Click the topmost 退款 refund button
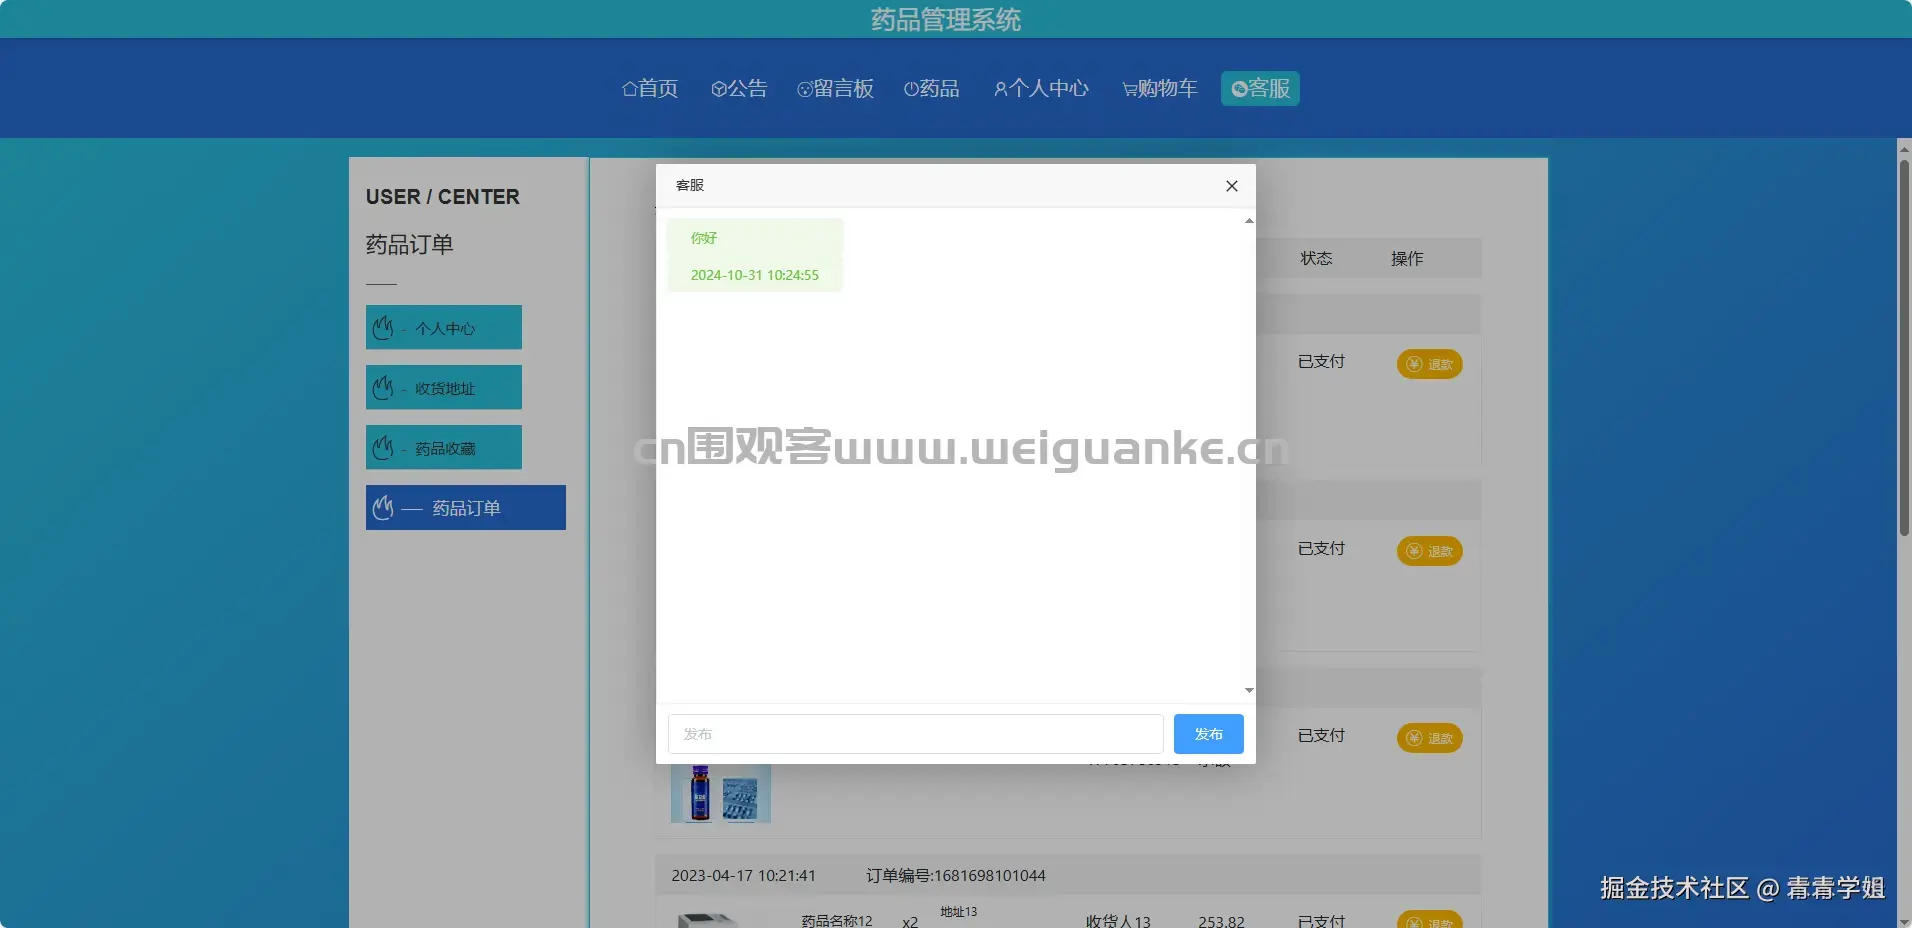1912x928 pixels. click(1430, 364)
